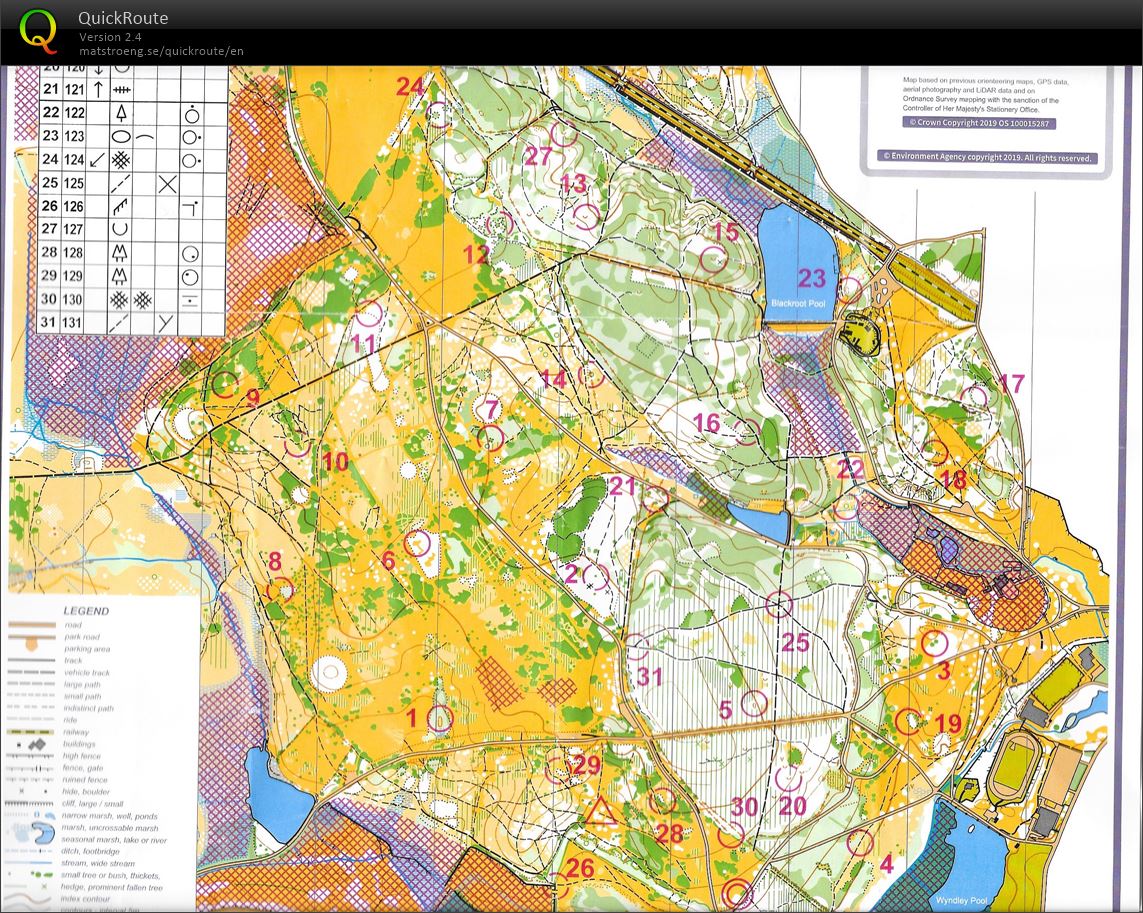Click the 'vehicle track' legend entry
Screen dimensions: 1143x913
[87, 672]
